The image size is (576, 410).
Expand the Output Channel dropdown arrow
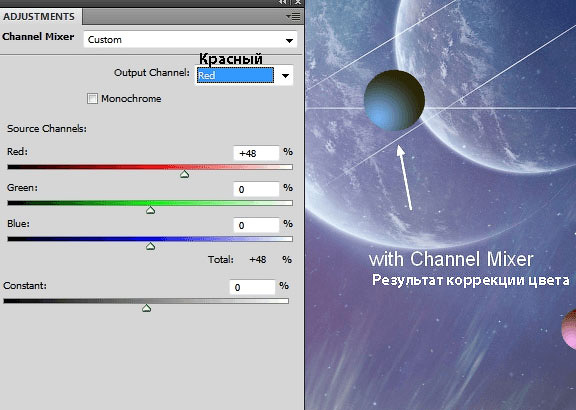[285, 76]
